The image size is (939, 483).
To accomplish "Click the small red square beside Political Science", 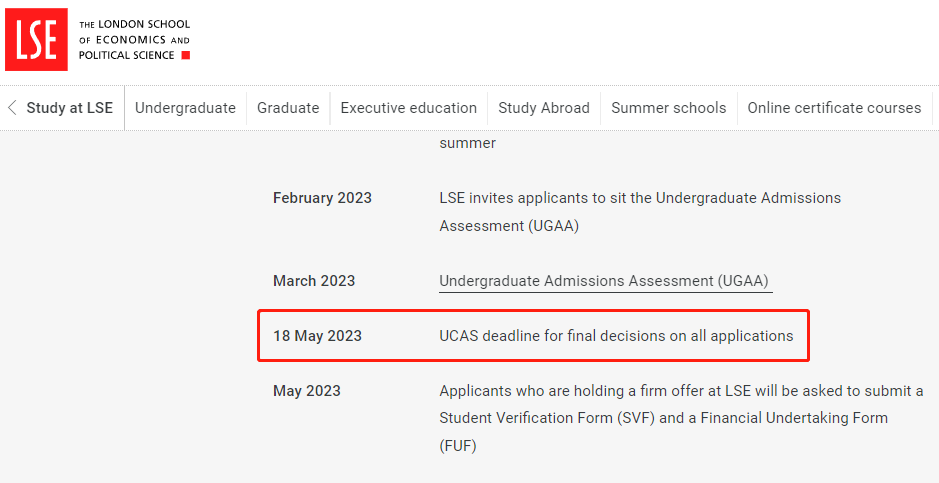I will tap(186, 55).
